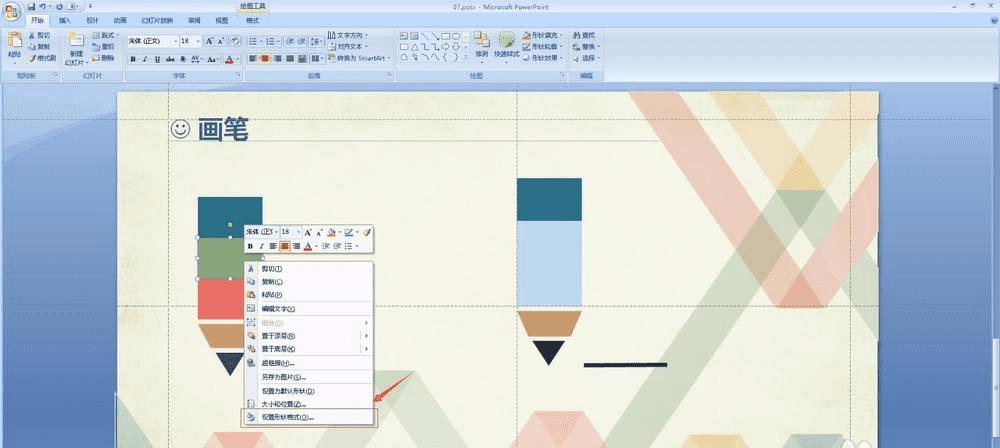Toggle center alignment in the ribbon
The height and width of the screenshot is (448, 1000).
tap(265, 59)
